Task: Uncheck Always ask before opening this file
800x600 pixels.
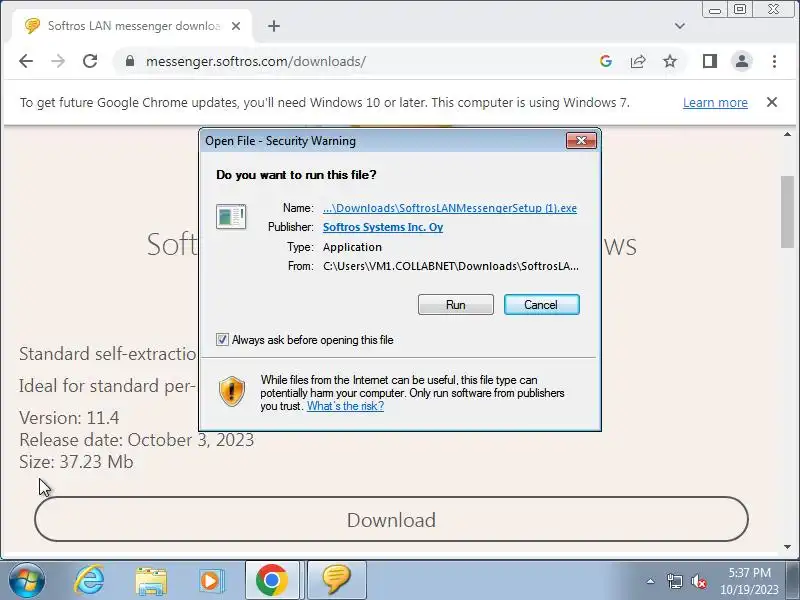Action: pyautogui.click(x=222, y=340)
